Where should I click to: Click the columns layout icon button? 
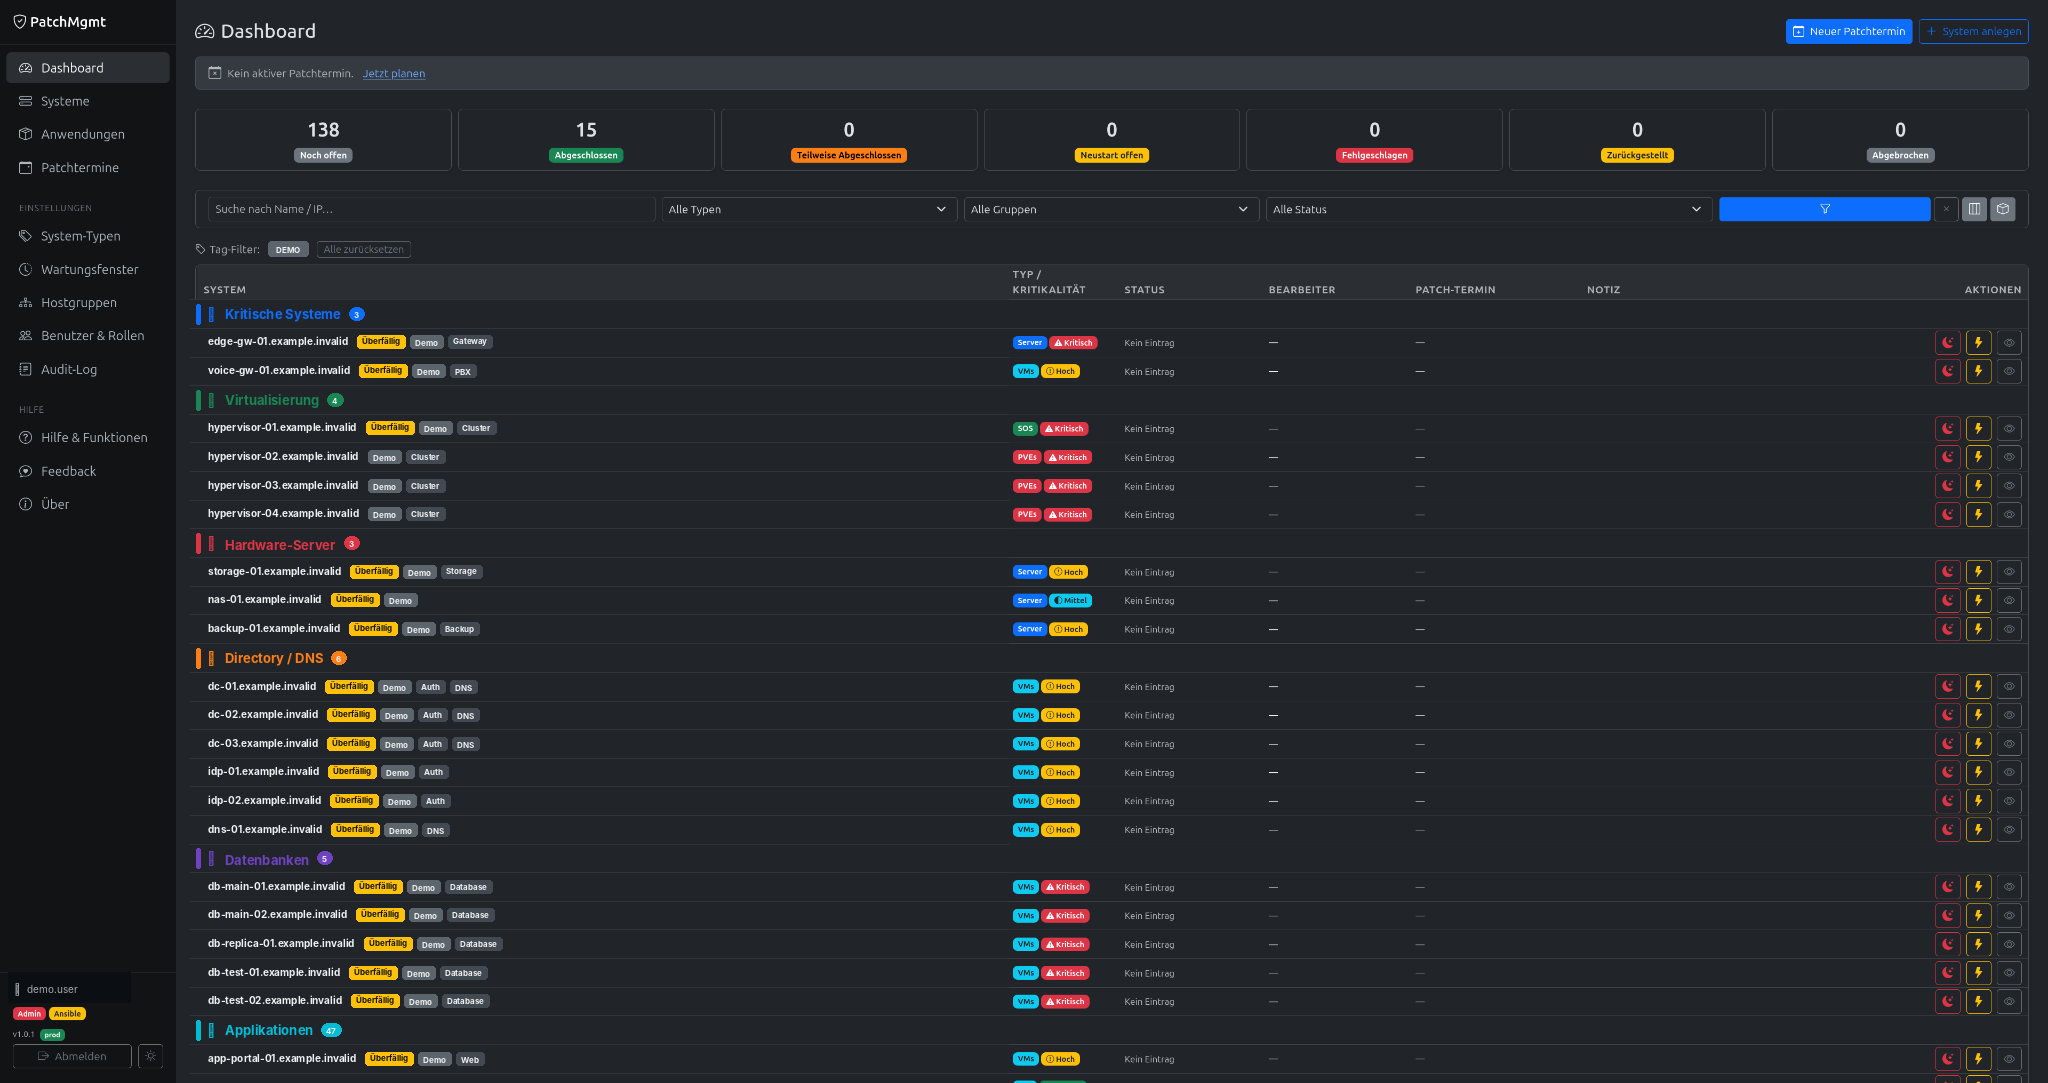pyautogui.click(x=1974, y=209)
